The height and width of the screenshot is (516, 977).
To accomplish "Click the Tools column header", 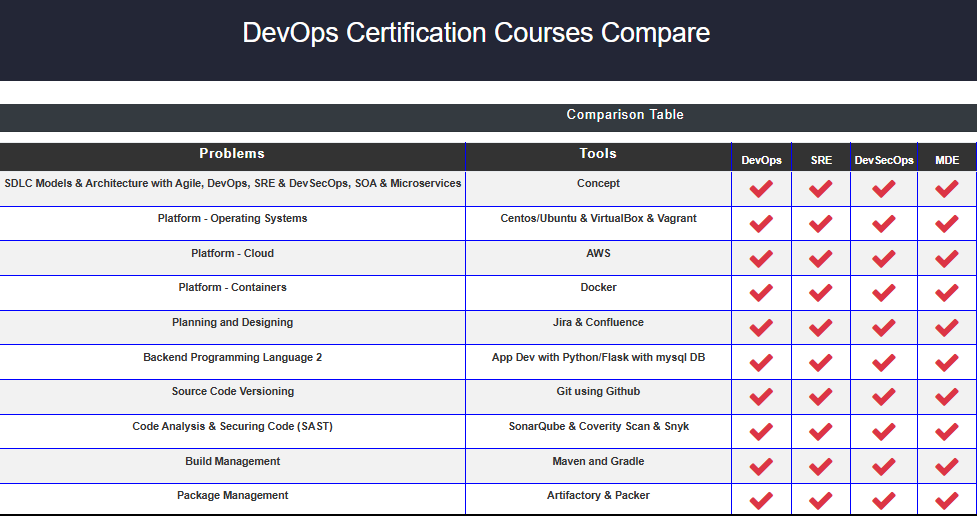I will (598, 154).
